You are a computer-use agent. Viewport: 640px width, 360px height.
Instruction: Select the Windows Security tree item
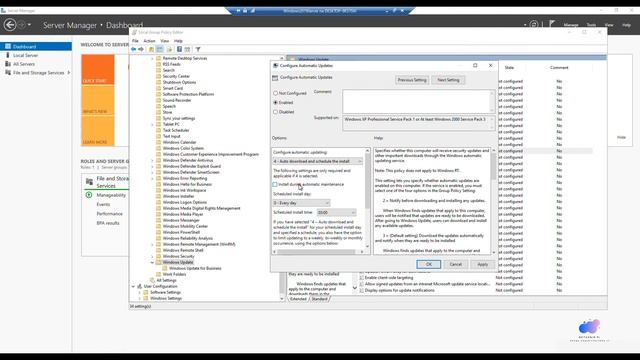[x=178, y=256]
